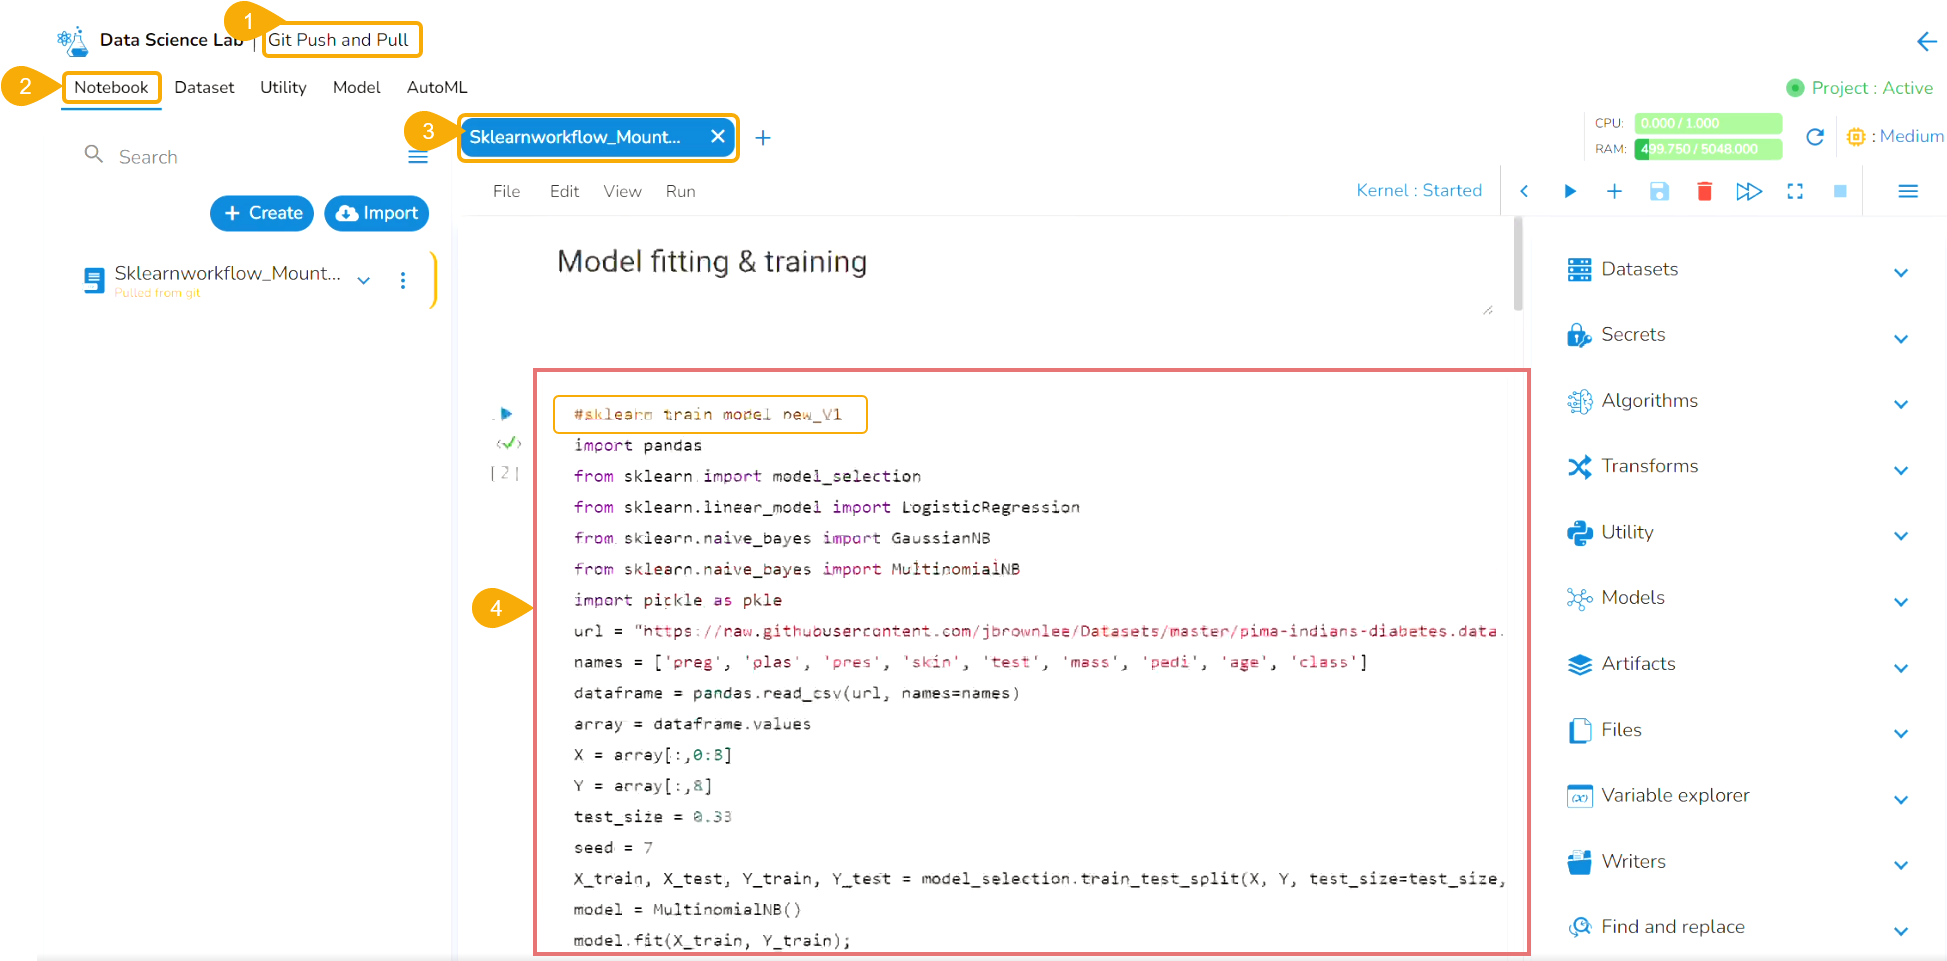Screen dimensions: 1947x961
Task: Open the Run menu
Action: point(680,191)
